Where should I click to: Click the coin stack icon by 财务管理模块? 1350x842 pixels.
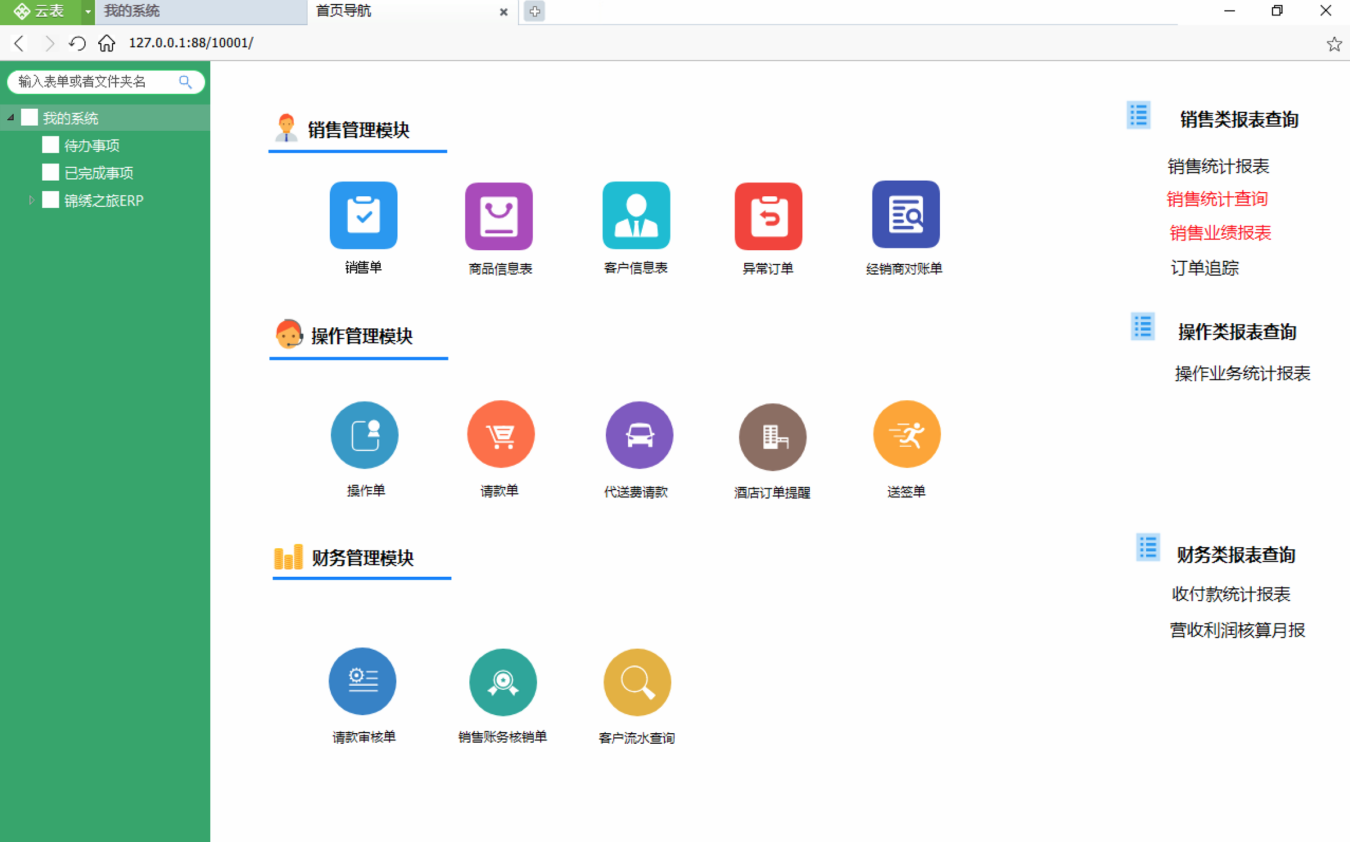tap(288, 557)
